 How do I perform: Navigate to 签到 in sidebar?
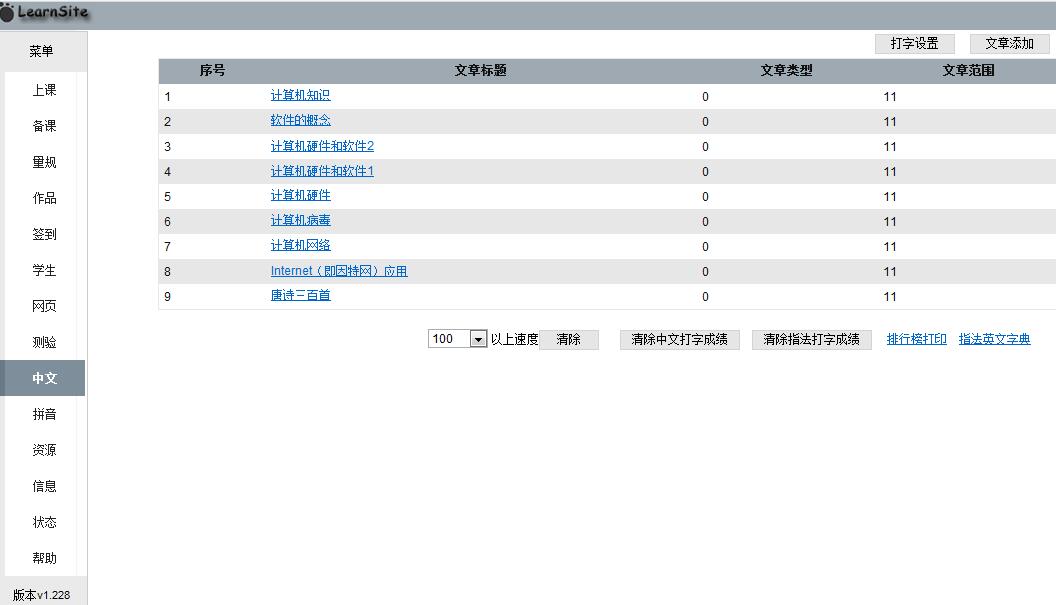click(x=44, y=234)
